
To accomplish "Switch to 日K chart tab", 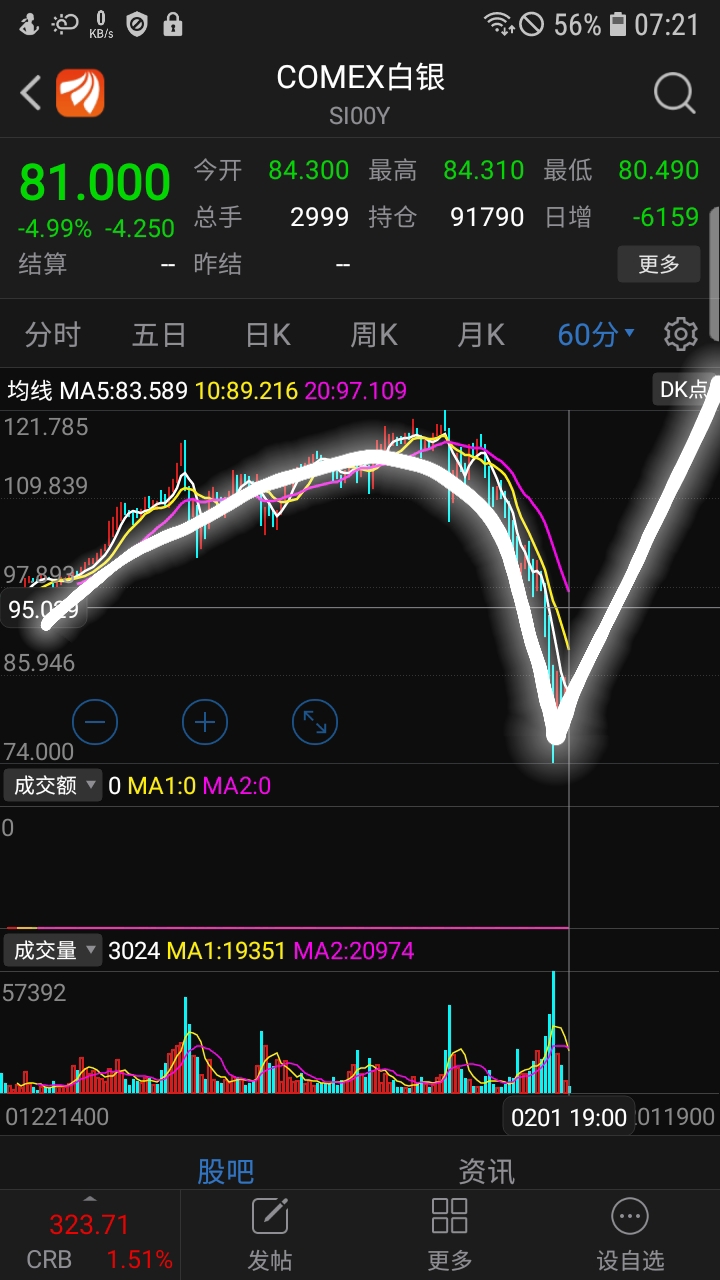I will pos(268,334).
